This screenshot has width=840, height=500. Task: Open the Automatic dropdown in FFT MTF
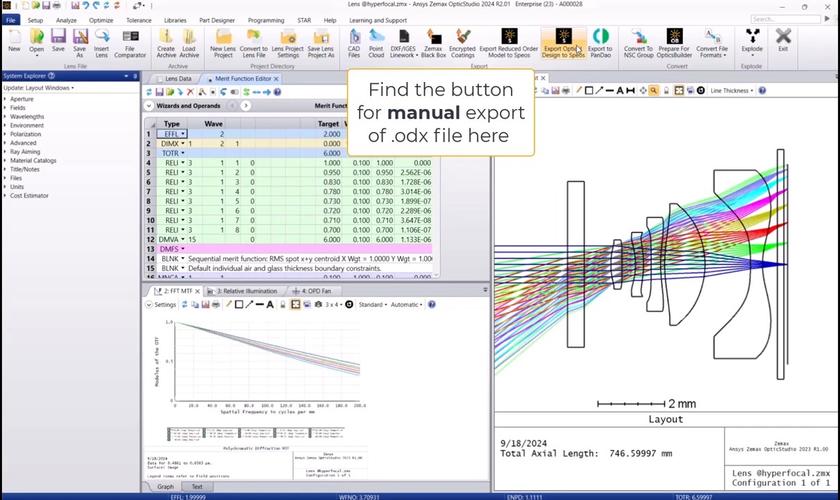coord(406,304)
